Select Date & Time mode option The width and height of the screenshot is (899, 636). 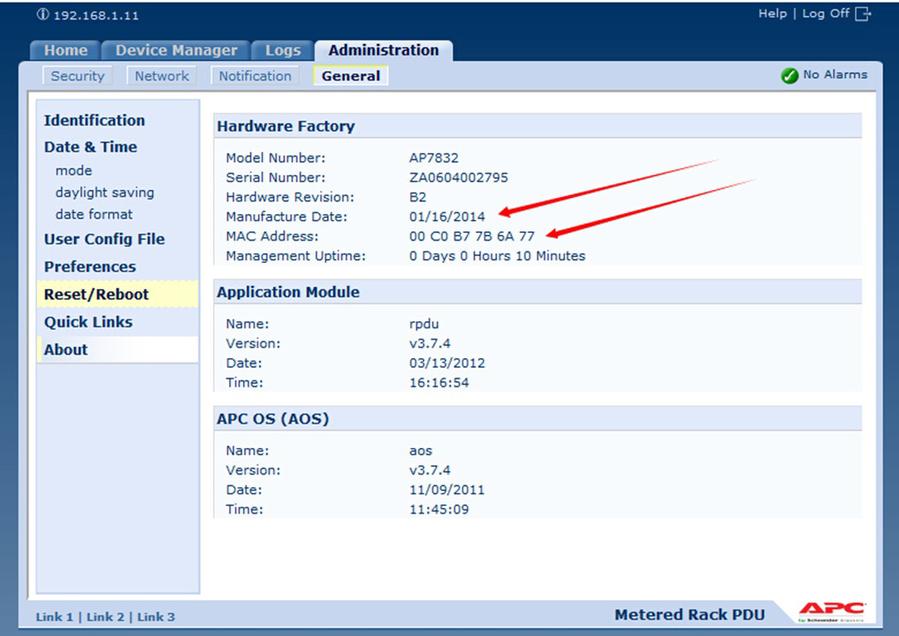(x=73, y=171)
